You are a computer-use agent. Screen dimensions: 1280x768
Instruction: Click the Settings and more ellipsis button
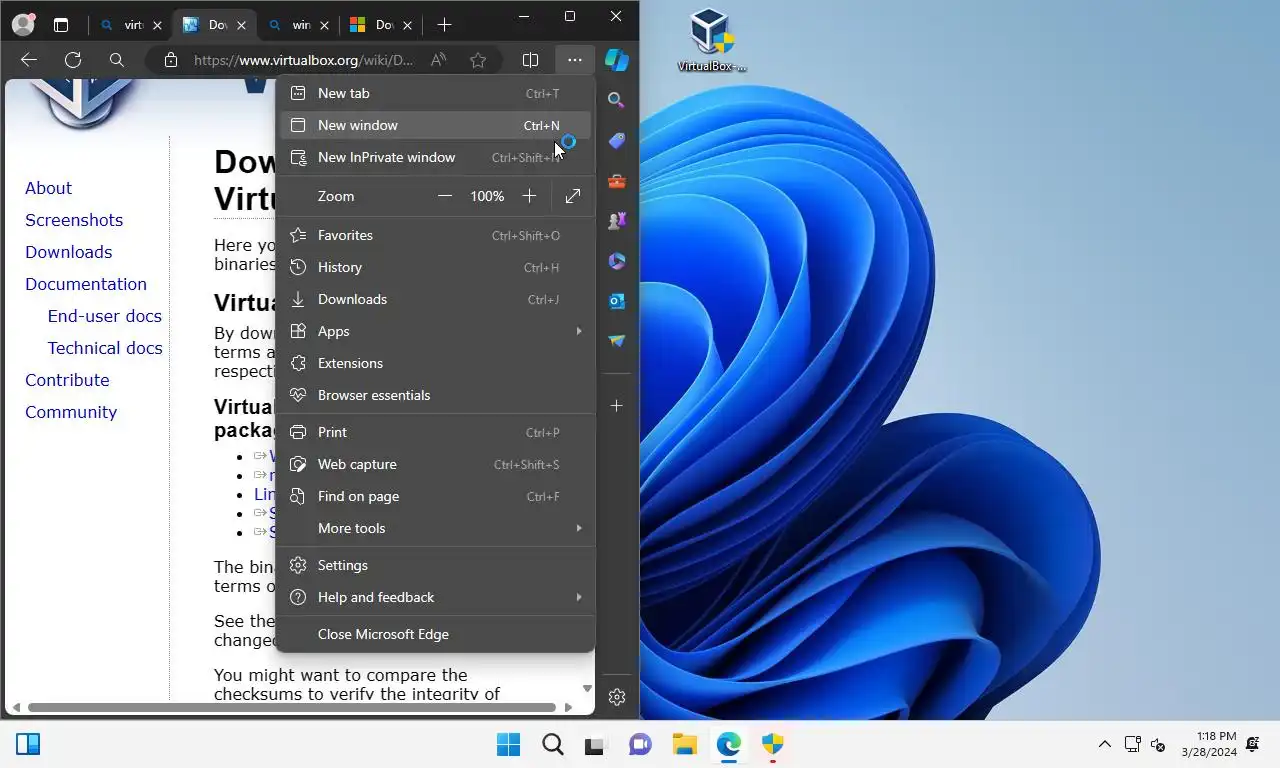[x=574, y=60]
